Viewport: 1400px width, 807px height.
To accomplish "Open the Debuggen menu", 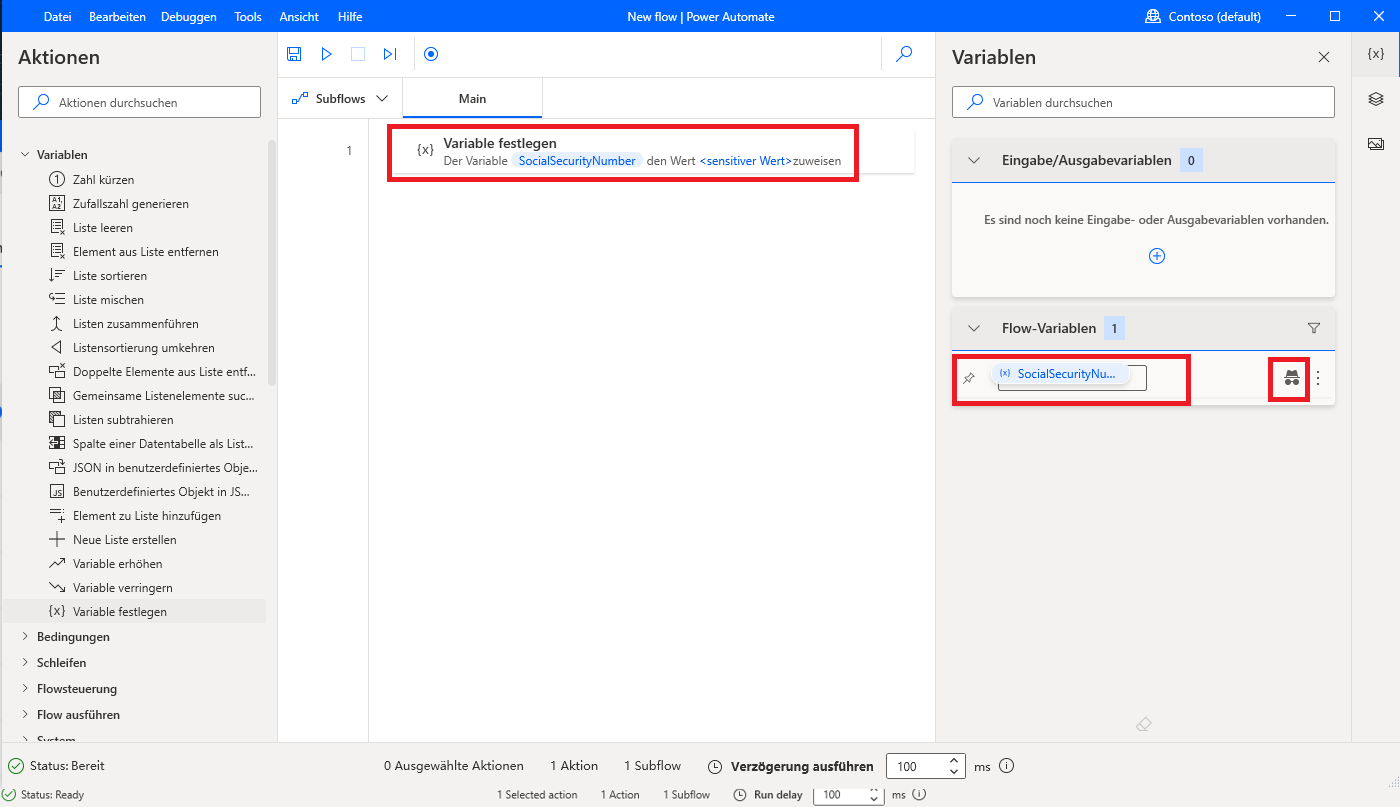I will [x=189, y=17].
